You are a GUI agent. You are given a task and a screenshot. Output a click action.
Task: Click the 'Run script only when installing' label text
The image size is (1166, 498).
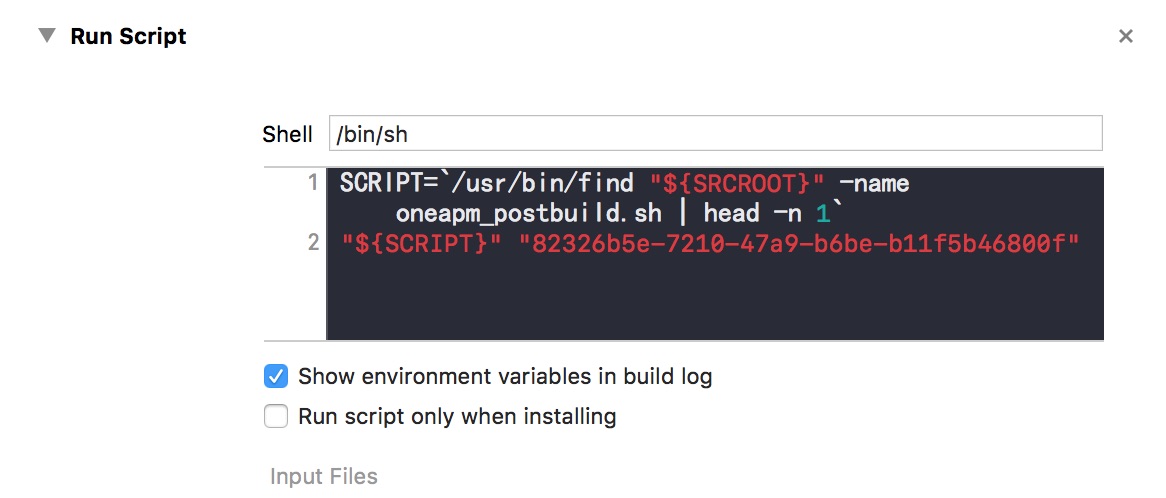click(x=457, y=415)
